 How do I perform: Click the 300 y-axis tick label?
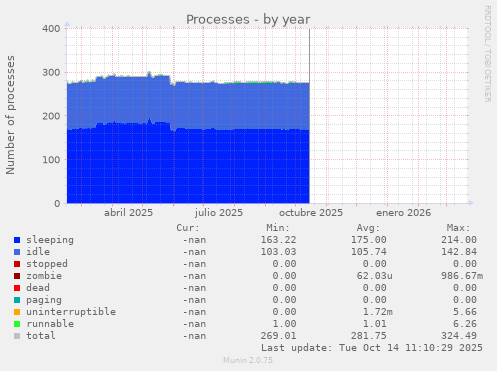click(x=51, y=72)
